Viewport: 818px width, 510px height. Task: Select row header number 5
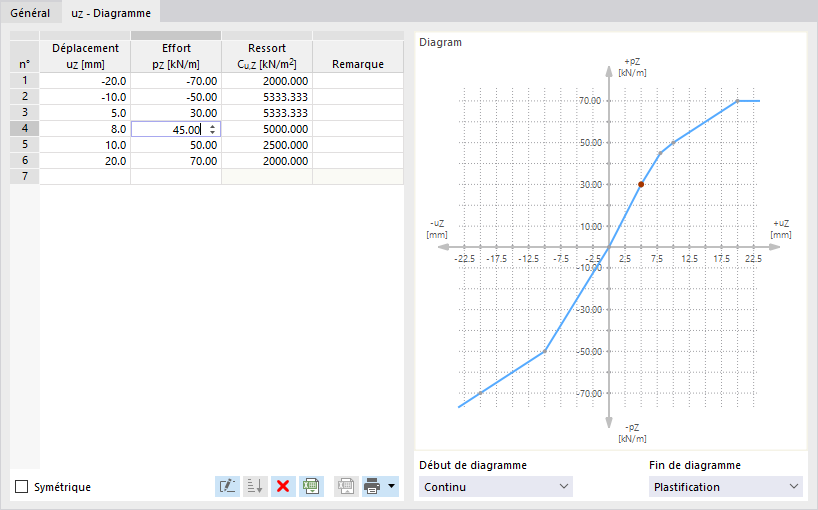[x=25, y=144]
